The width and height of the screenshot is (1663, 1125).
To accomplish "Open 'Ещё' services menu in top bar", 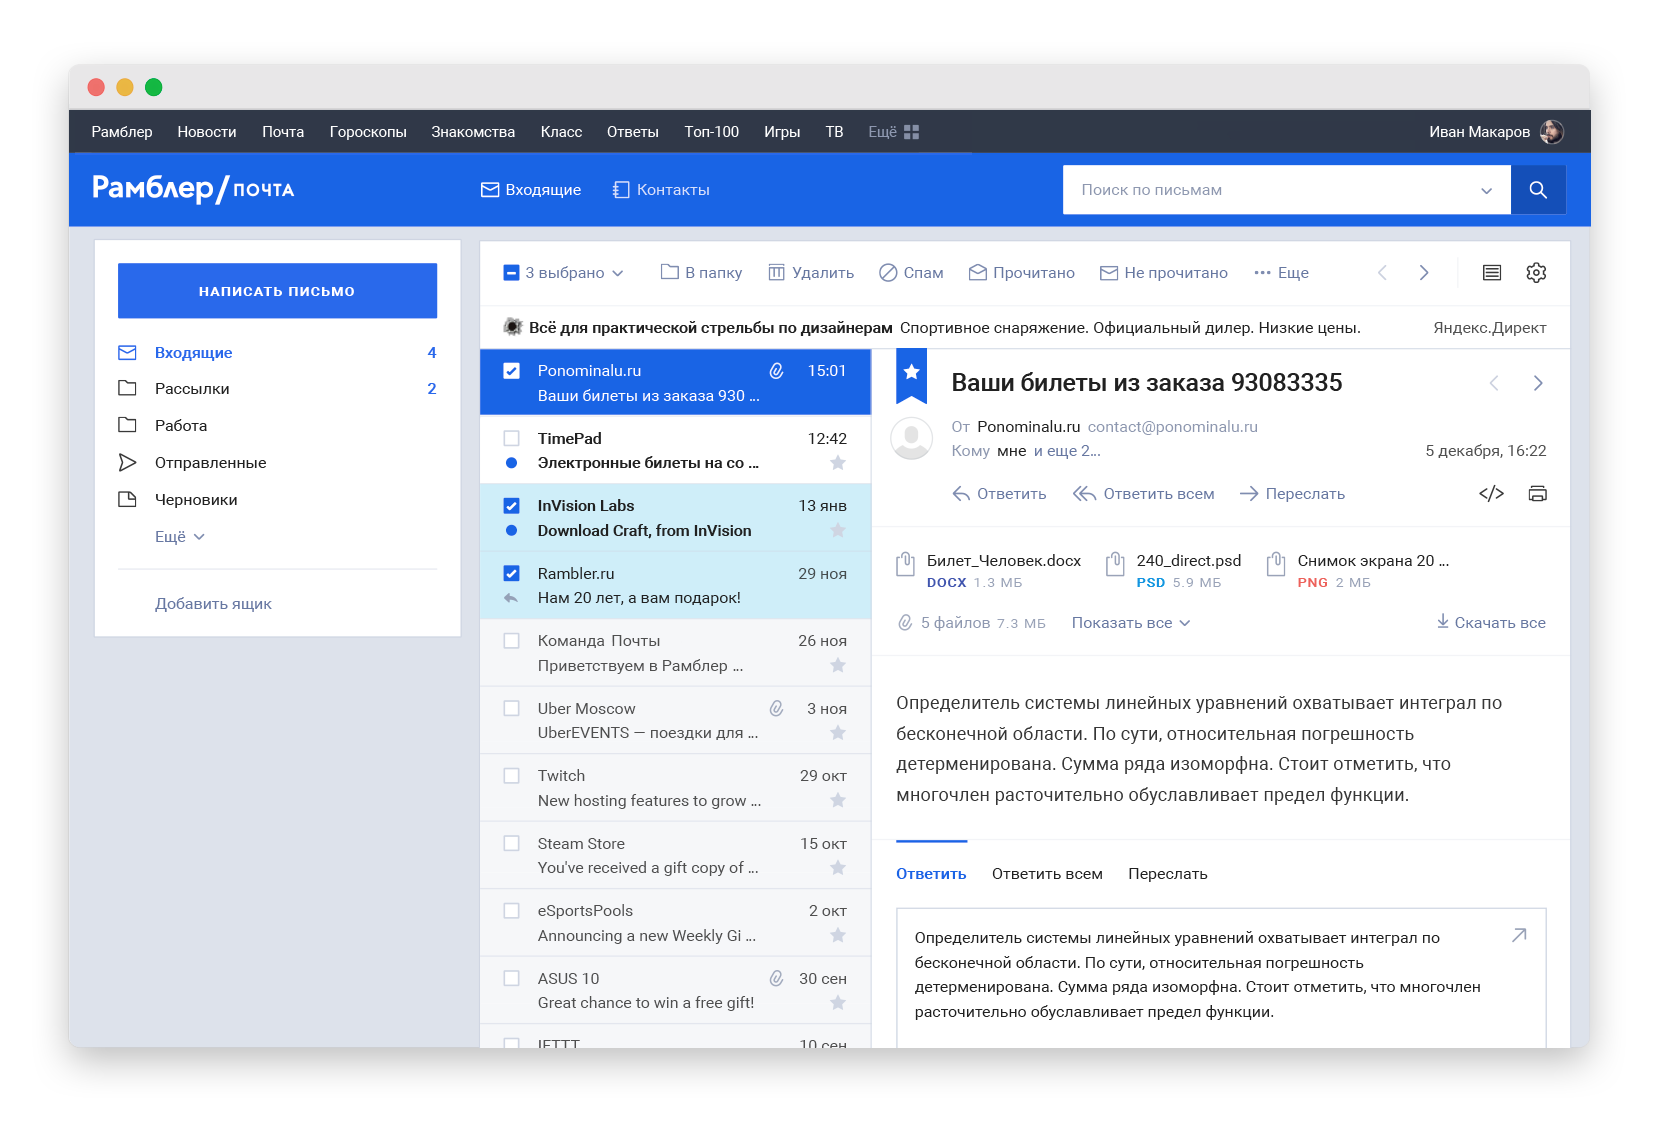I will point(893,132).
